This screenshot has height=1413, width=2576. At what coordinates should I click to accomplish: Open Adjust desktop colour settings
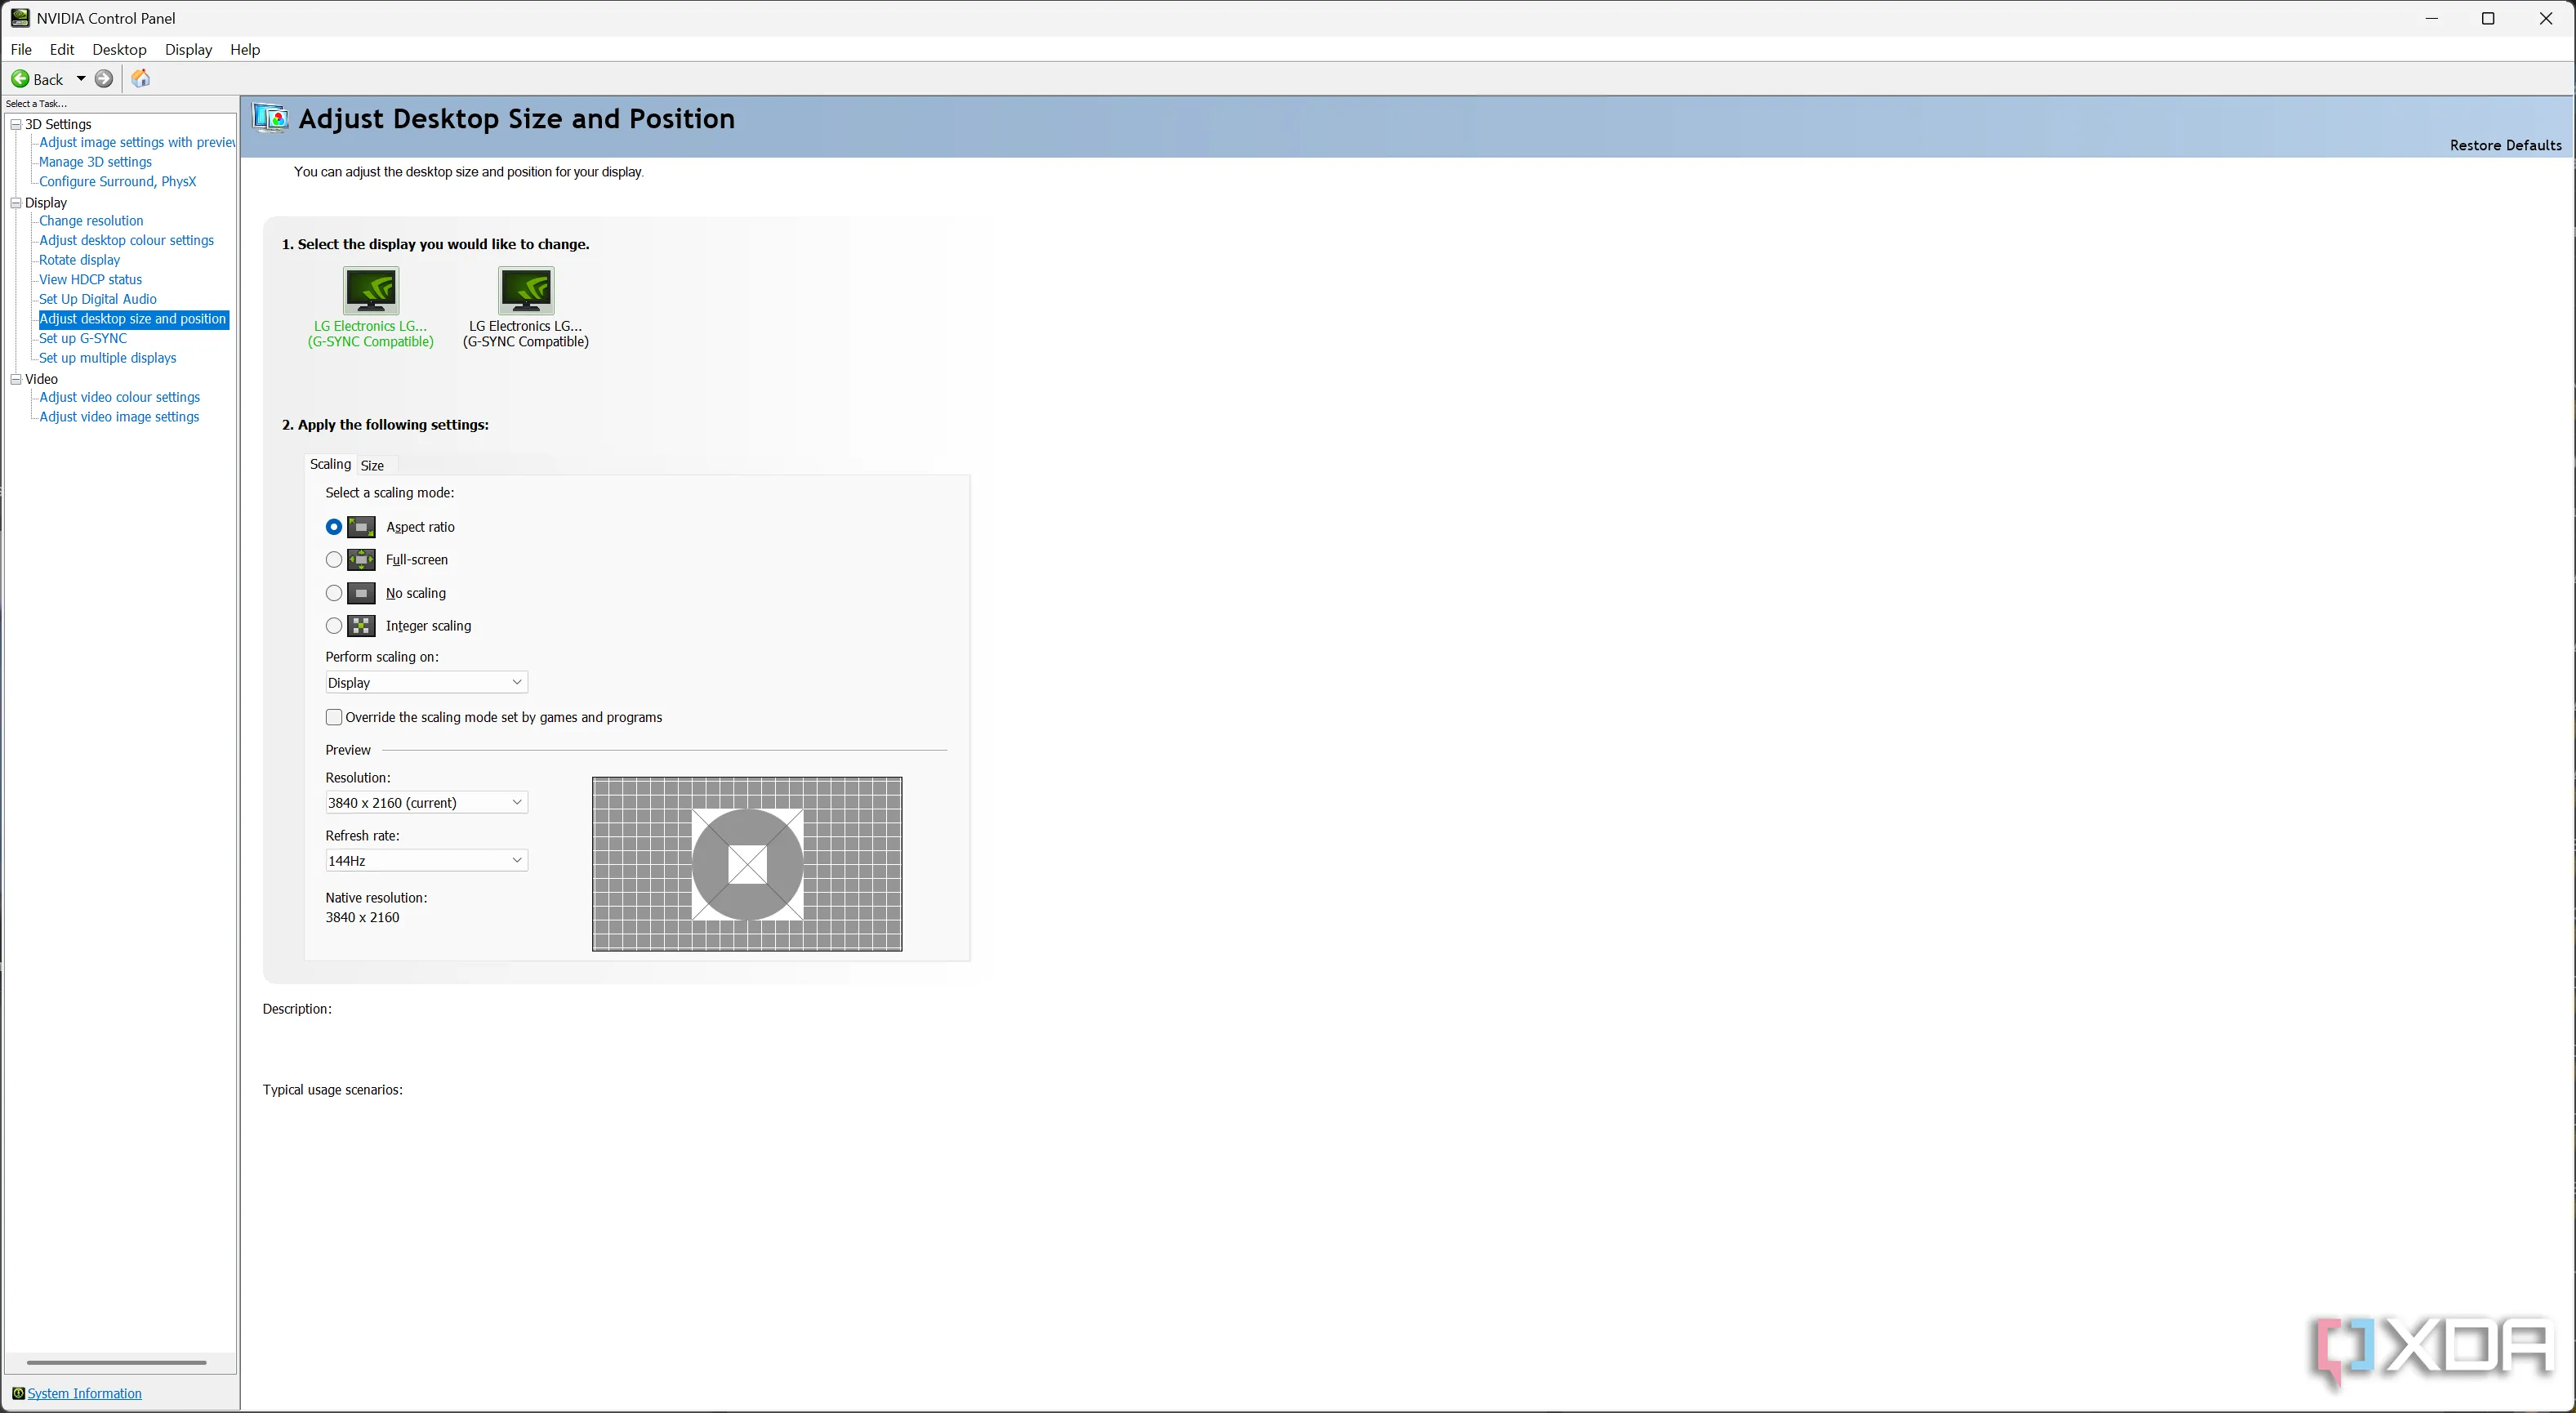[126, 240]
